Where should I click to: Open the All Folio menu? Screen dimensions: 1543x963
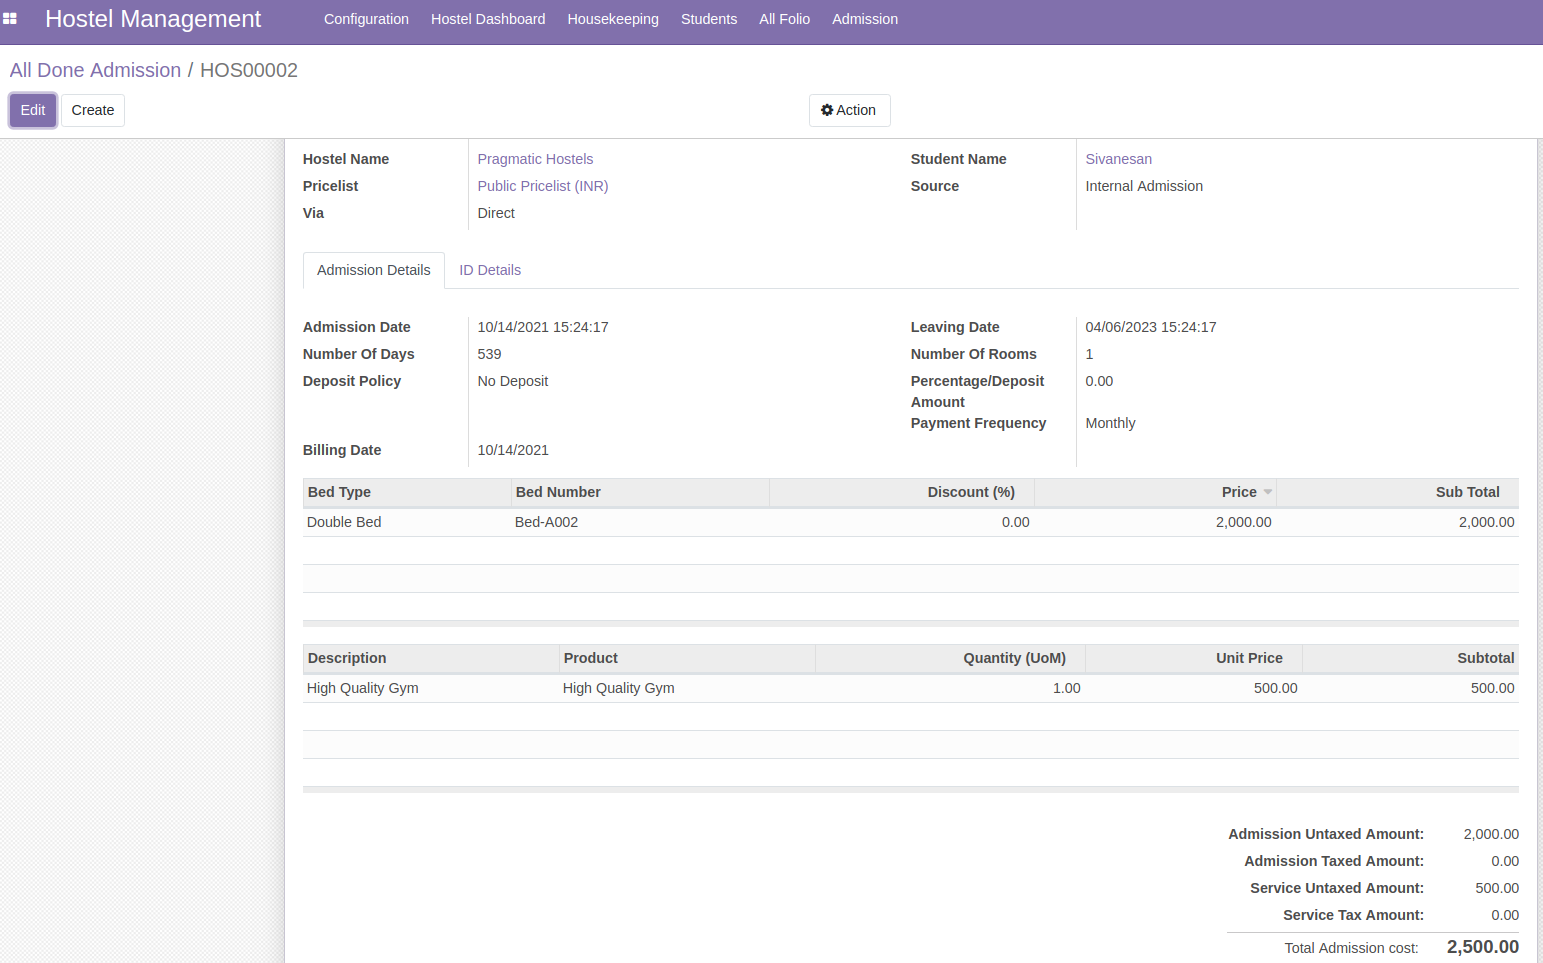pyautogui.click(x=784, y=19)
